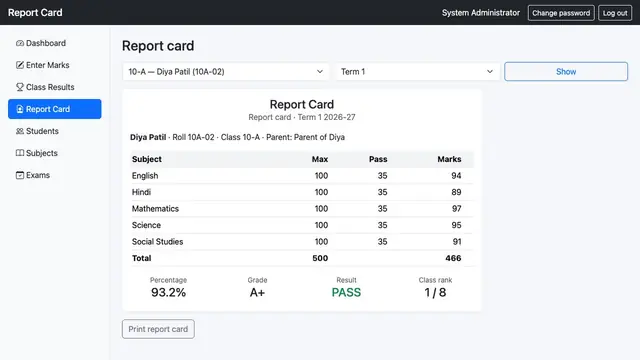Click Change password button

point(561,13)
